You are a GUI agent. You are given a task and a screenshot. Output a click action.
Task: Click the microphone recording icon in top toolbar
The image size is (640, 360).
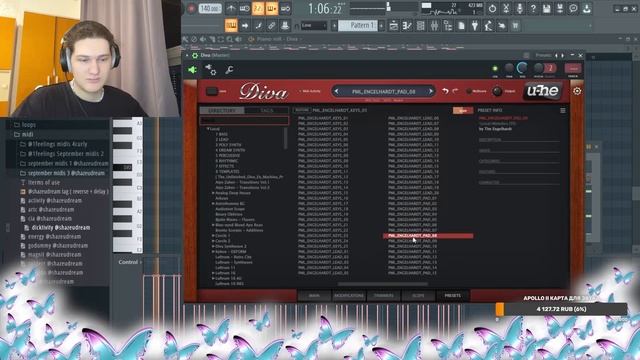tap(520, 8)
